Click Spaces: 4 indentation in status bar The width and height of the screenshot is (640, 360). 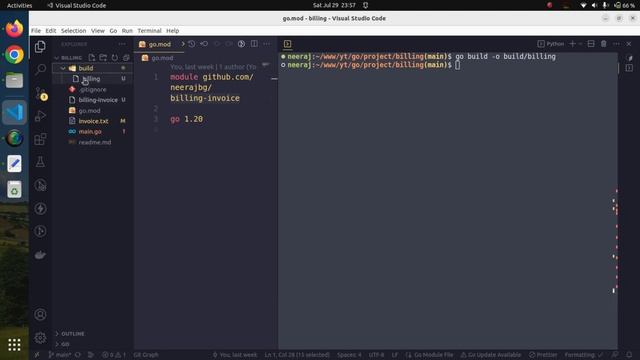pos(349,355)
